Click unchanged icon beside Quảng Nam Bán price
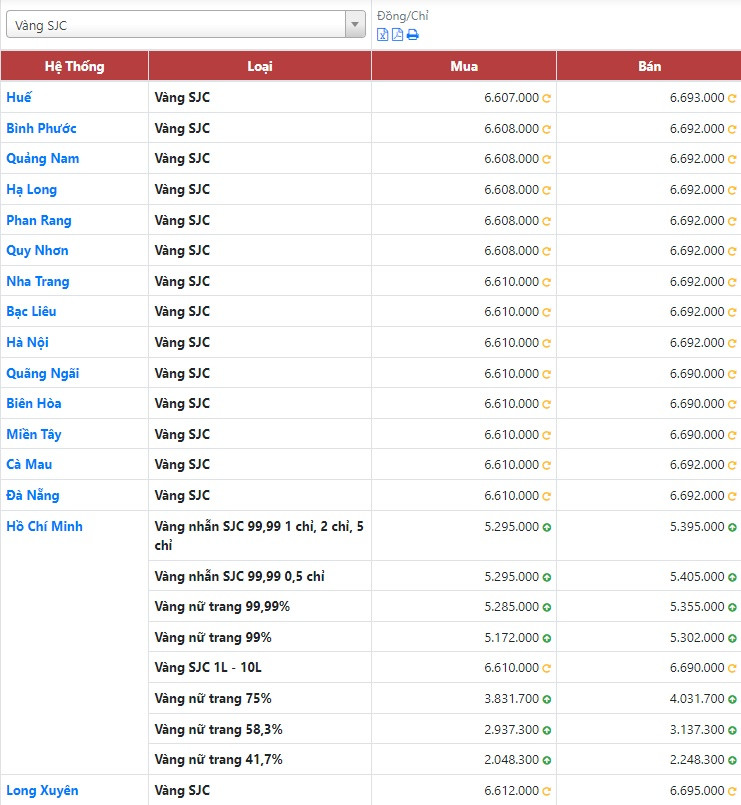 tap(732, 159)
